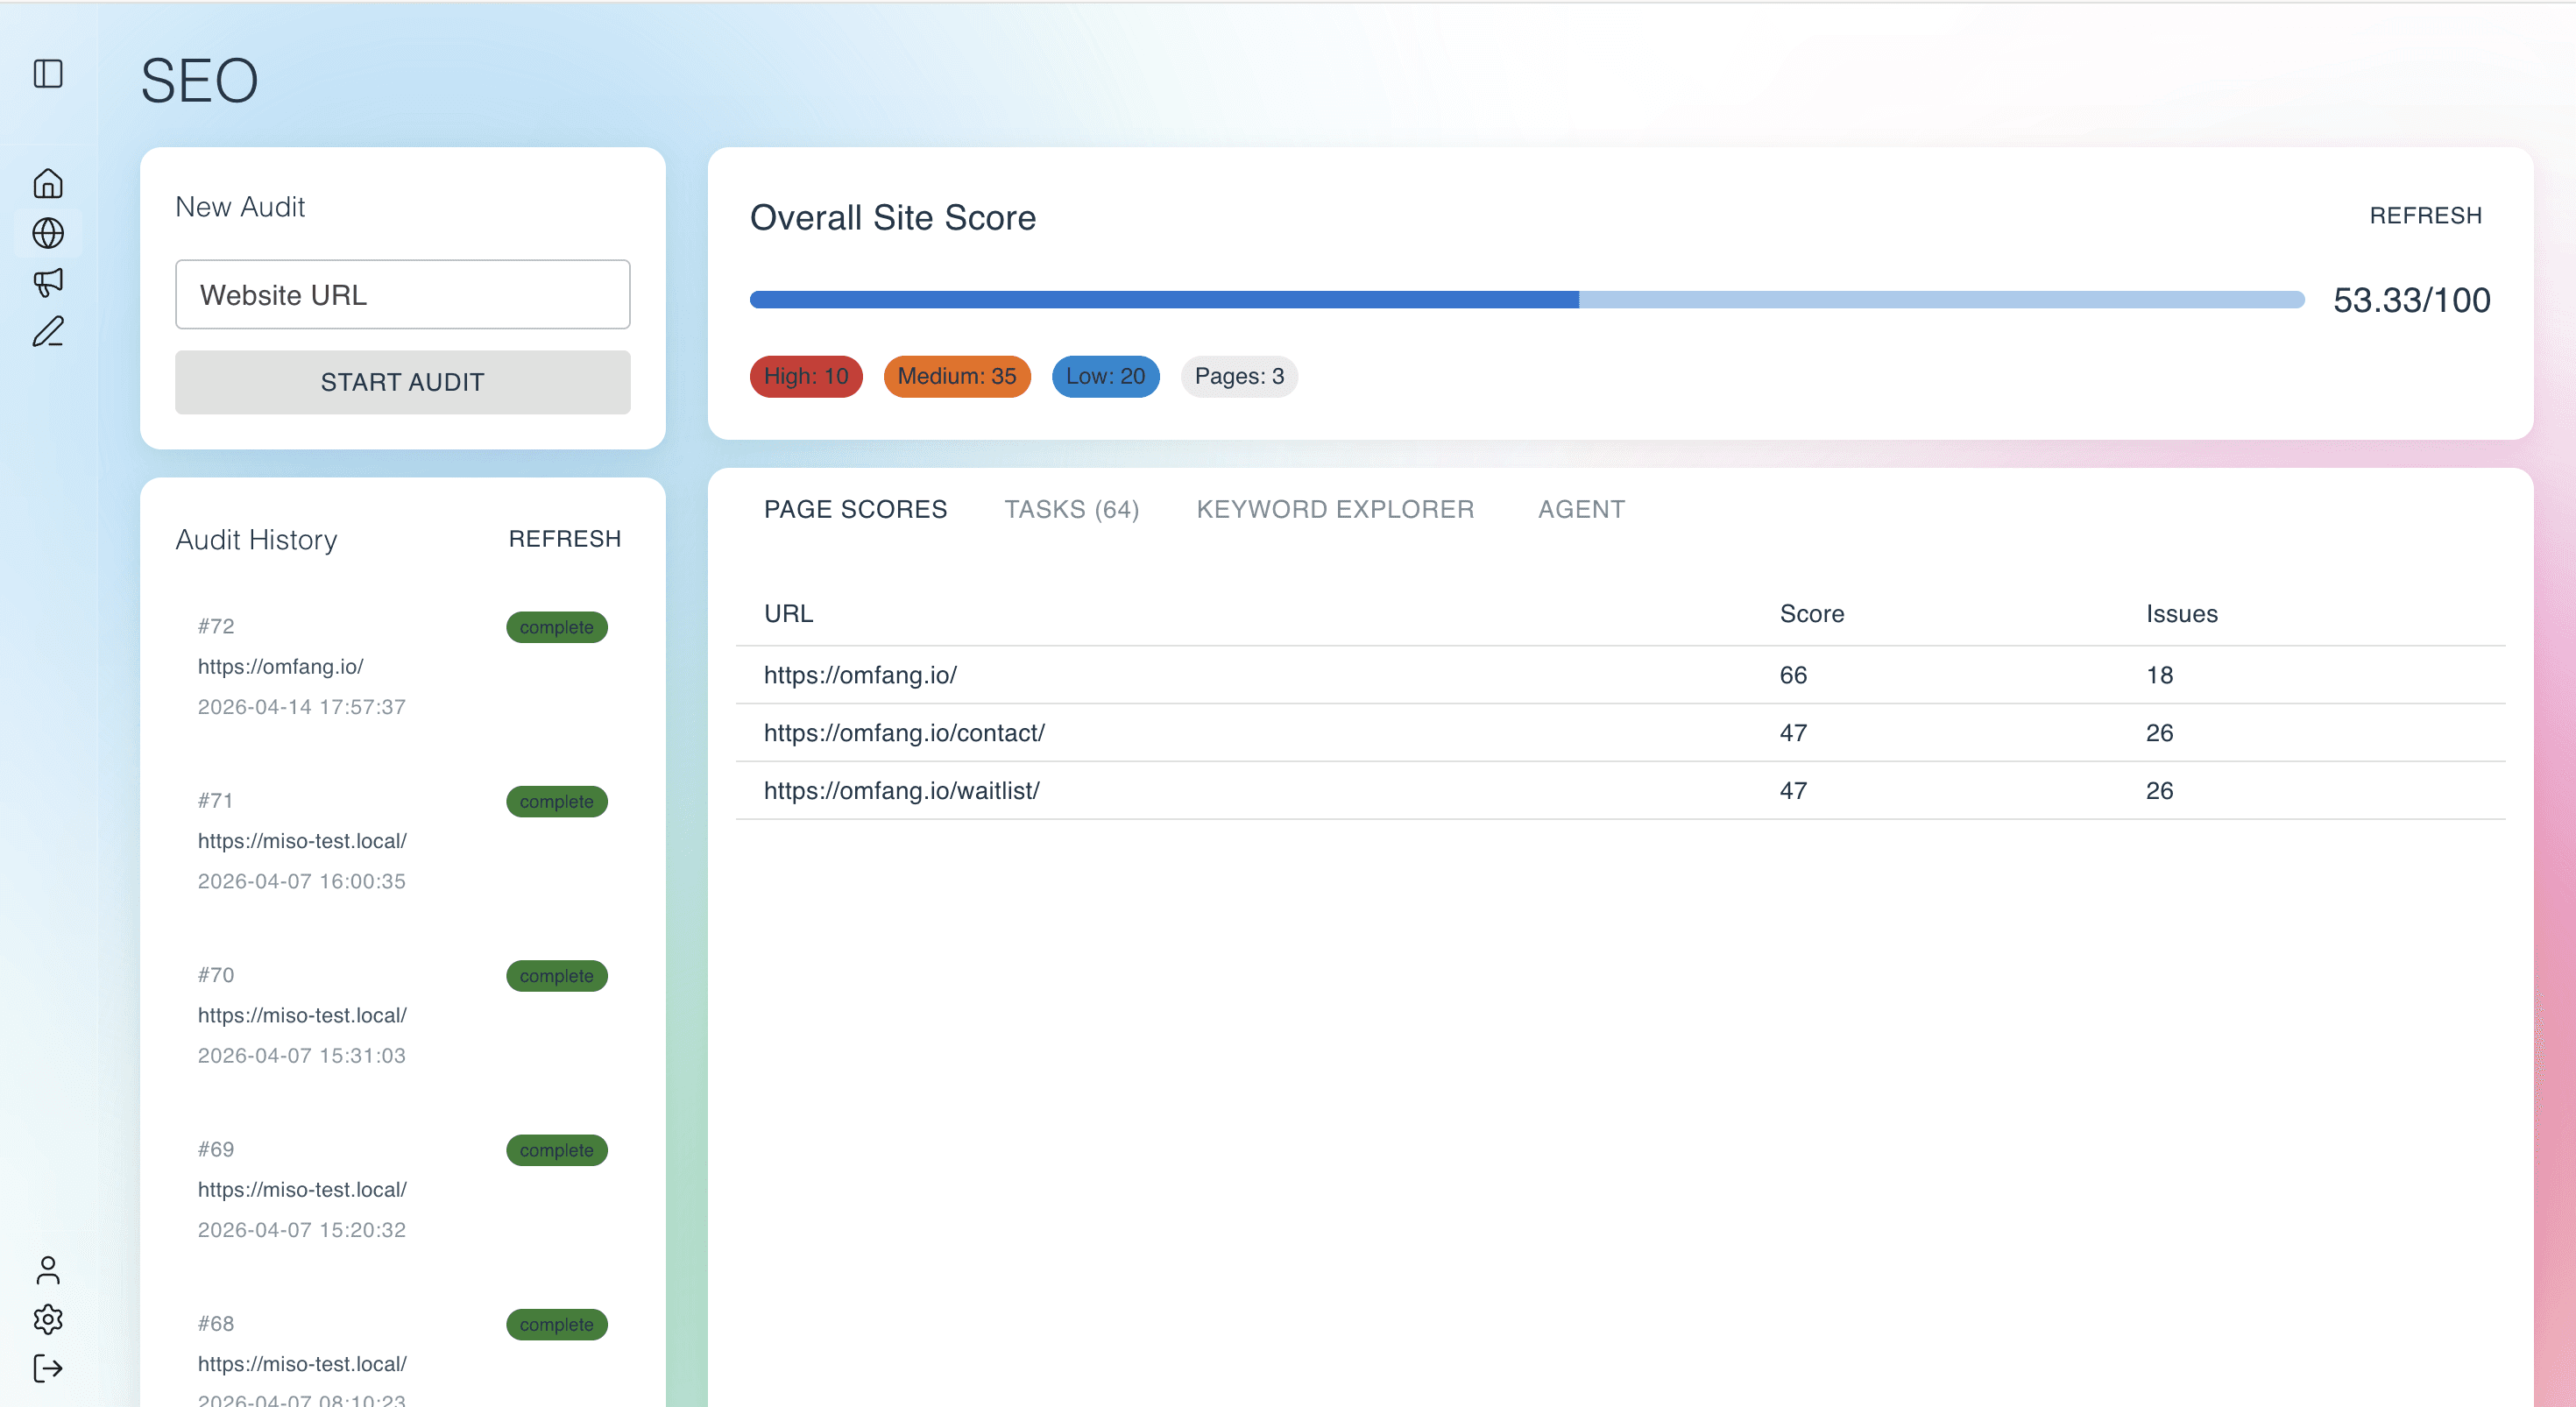The height and width of the screenshot is (1407, 2576).
Task: Click the Website URL input field
Action: (402, 294)
